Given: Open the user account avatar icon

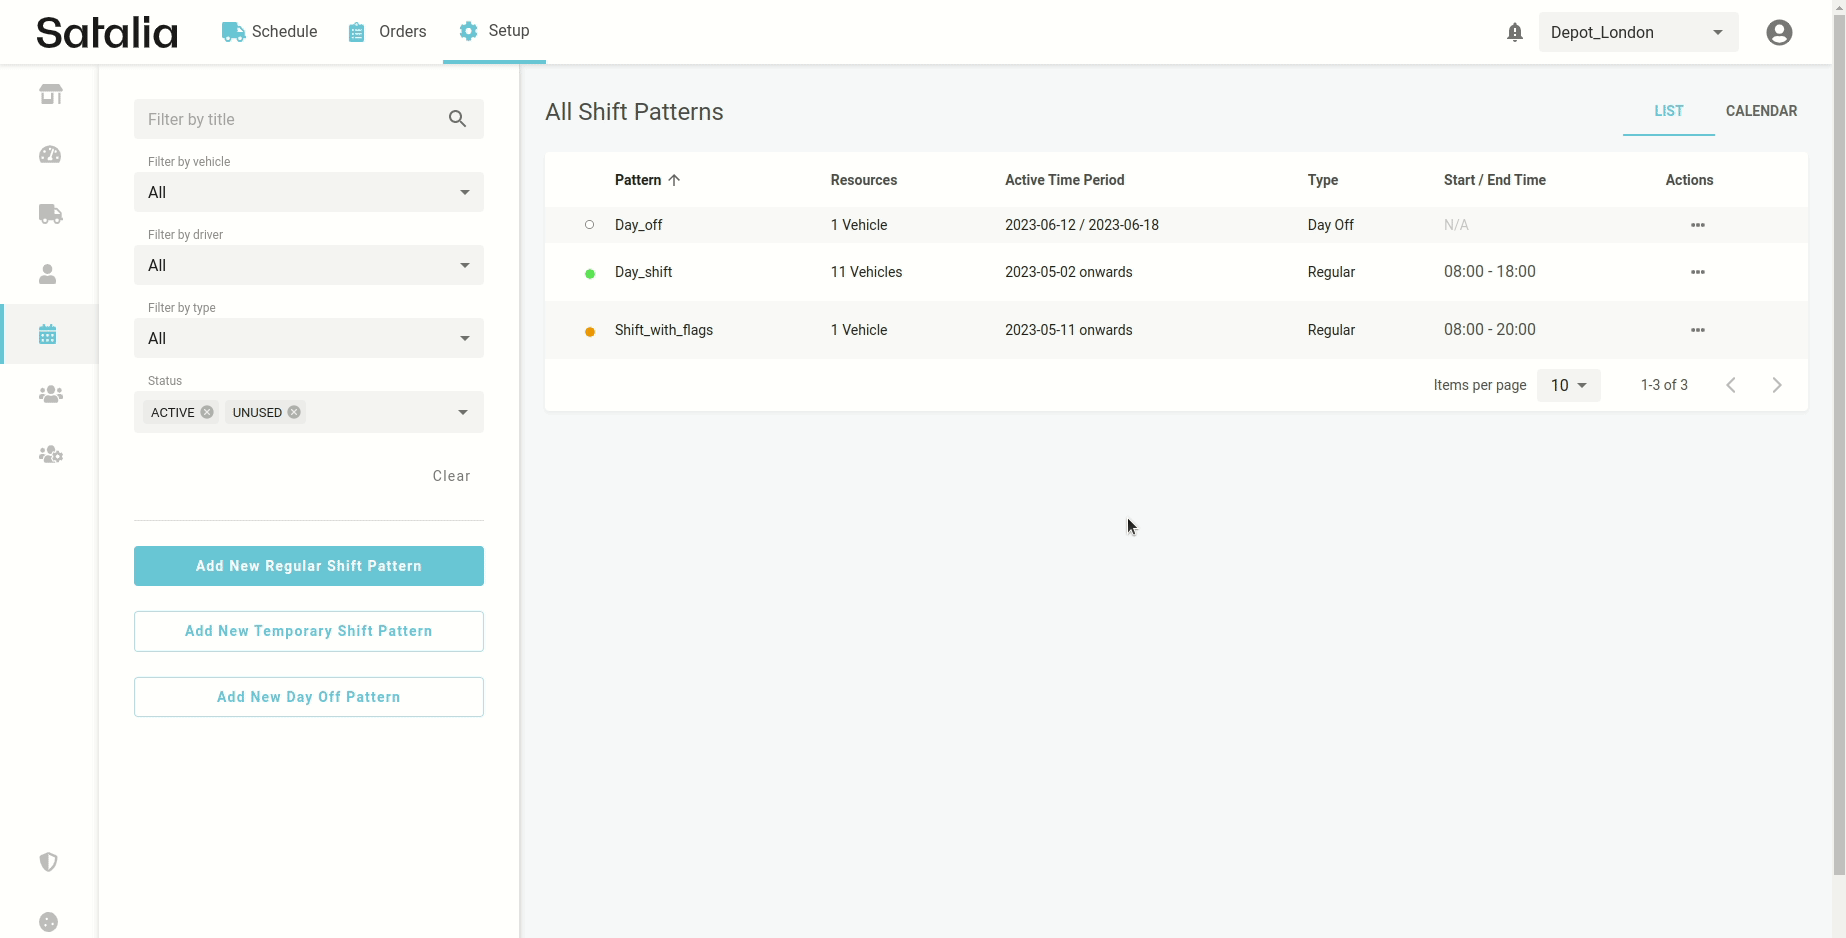Looking at the screenshot, I should click(x=1778, y=33).
